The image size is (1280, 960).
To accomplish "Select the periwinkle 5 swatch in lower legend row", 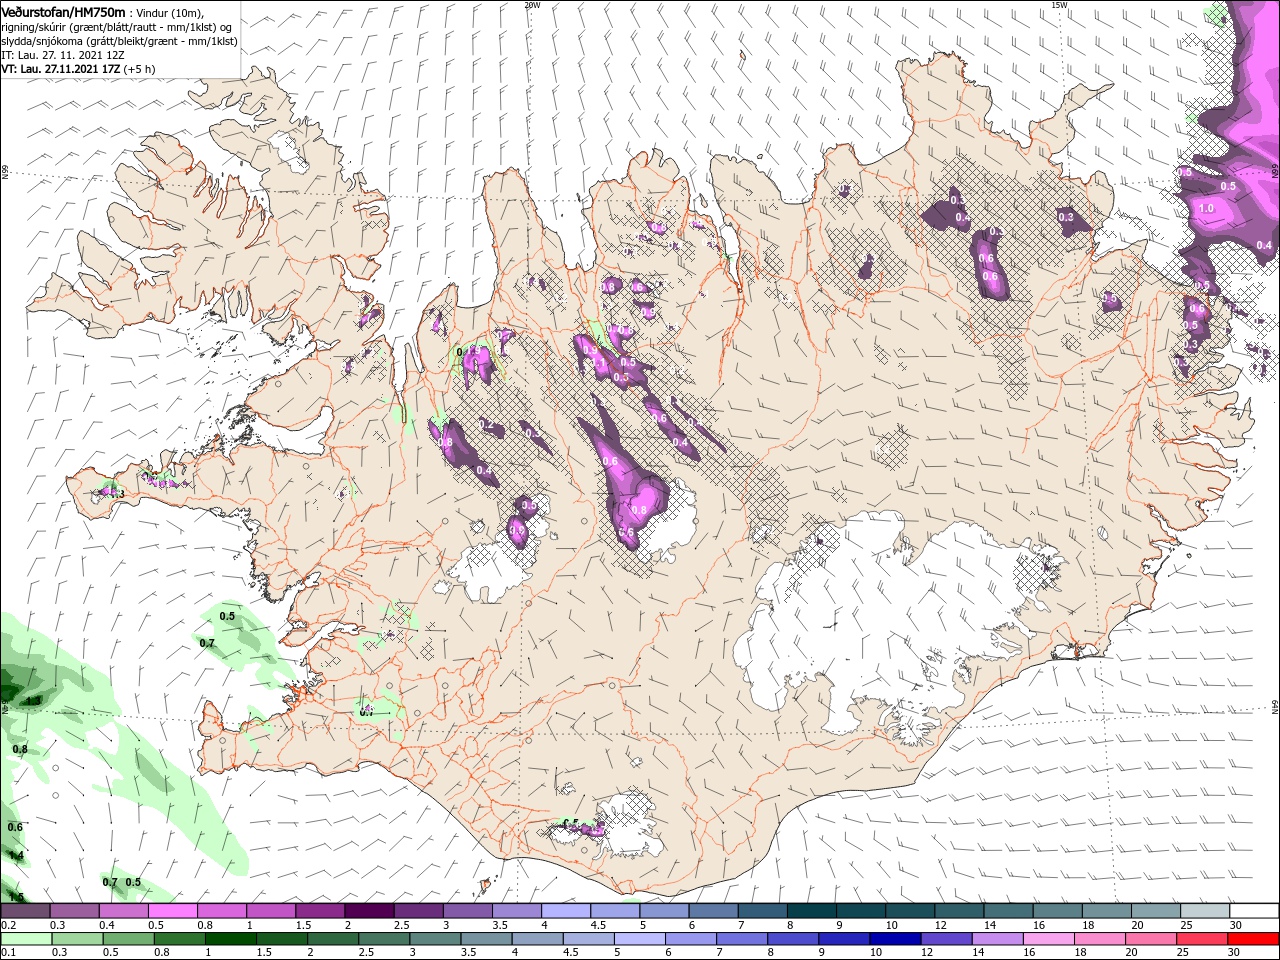I will tap(639, 939).
